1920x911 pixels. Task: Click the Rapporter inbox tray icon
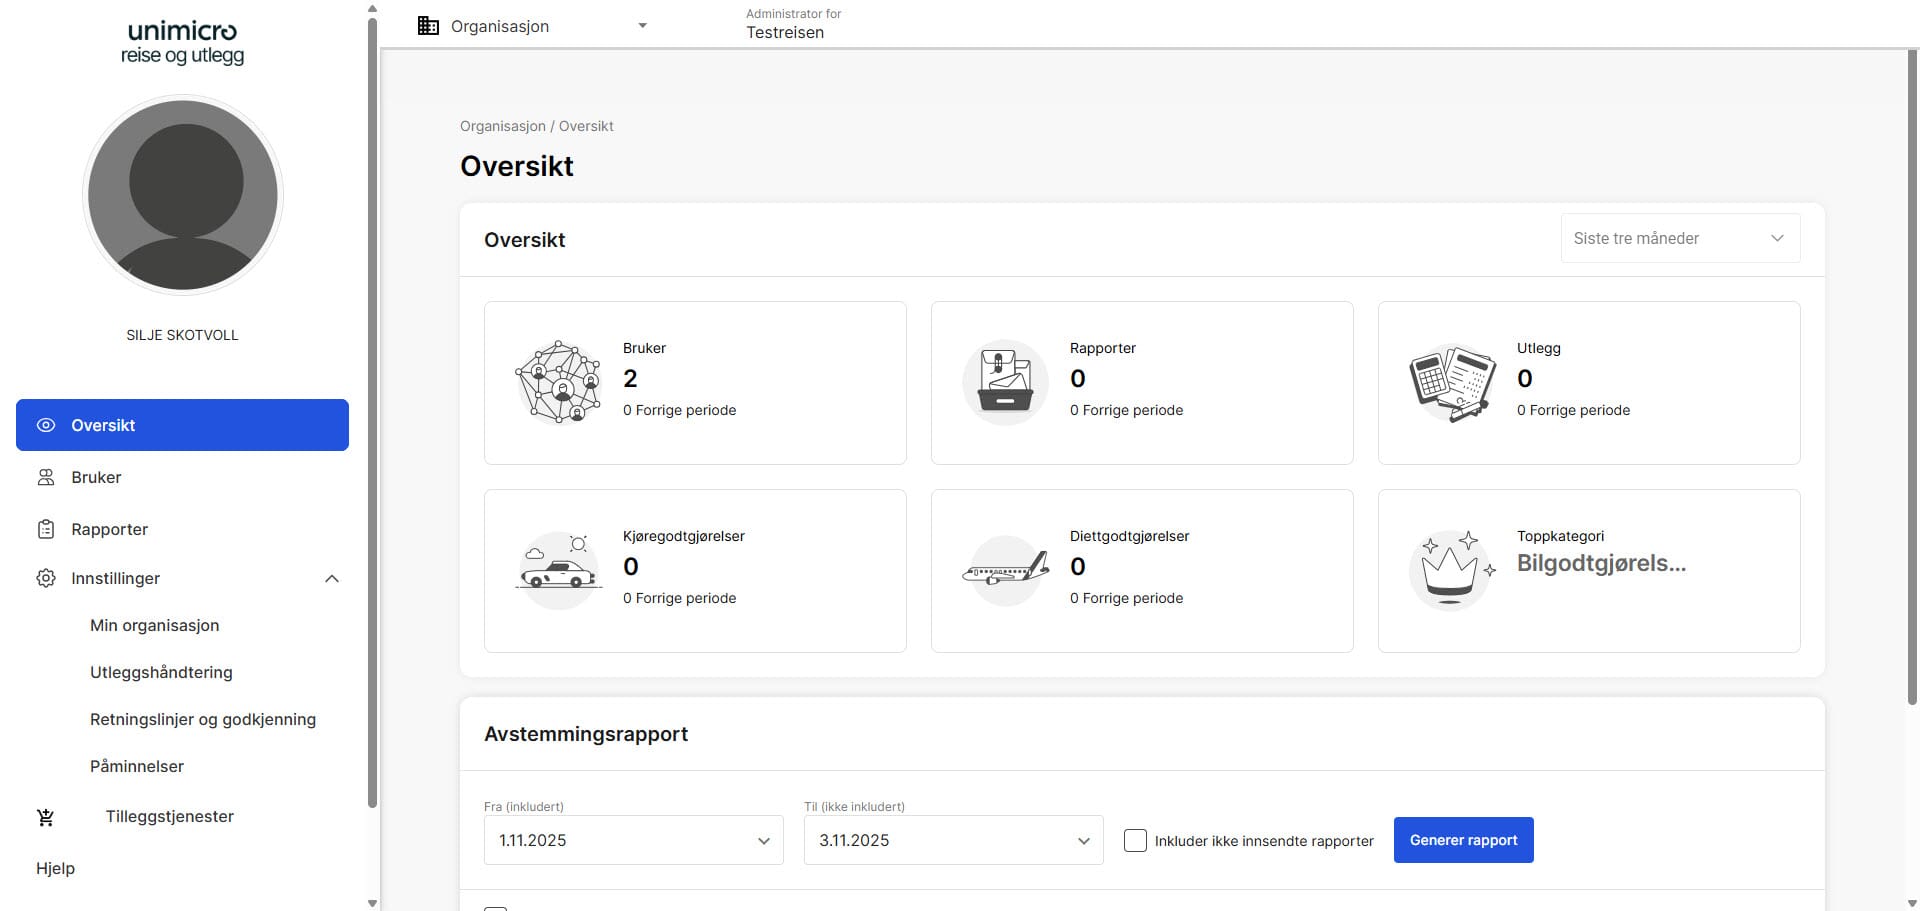pyautogui.click(x=1005, y=382)
